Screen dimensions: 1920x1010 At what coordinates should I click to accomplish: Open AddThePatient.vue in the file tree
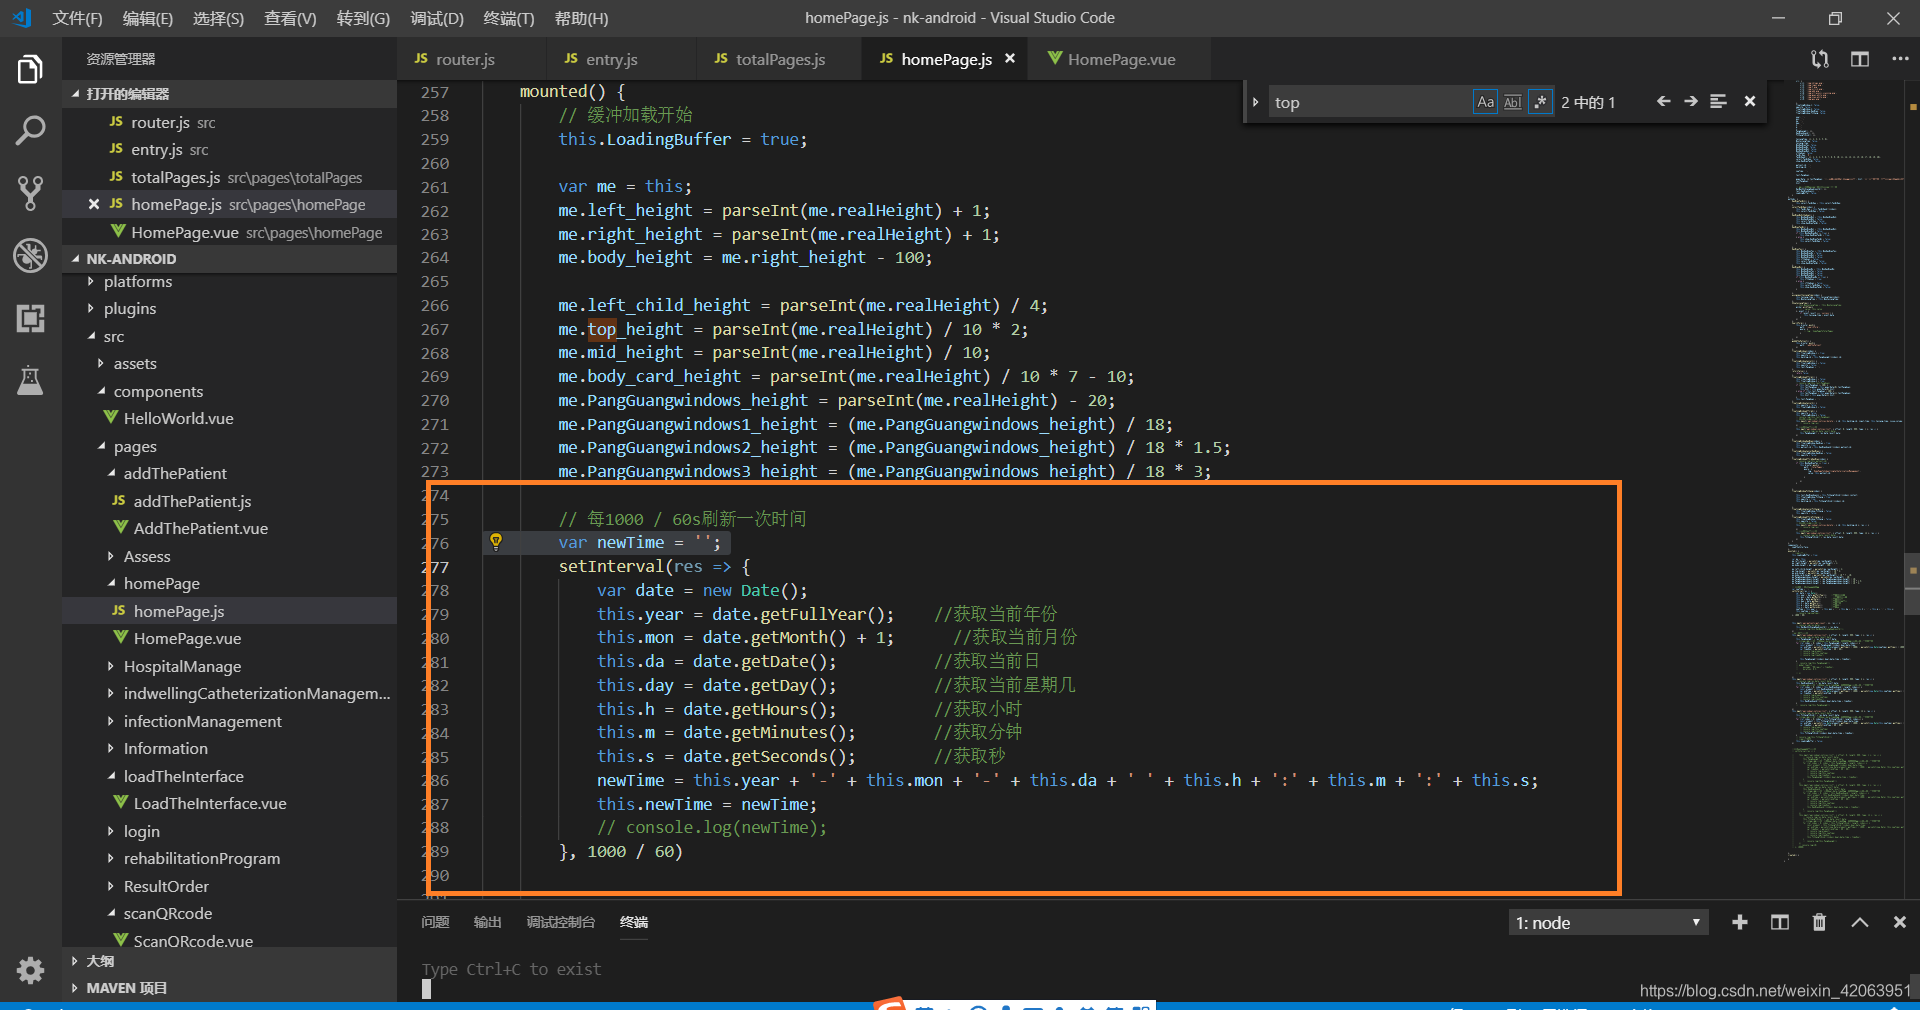[x=200, y=529]
